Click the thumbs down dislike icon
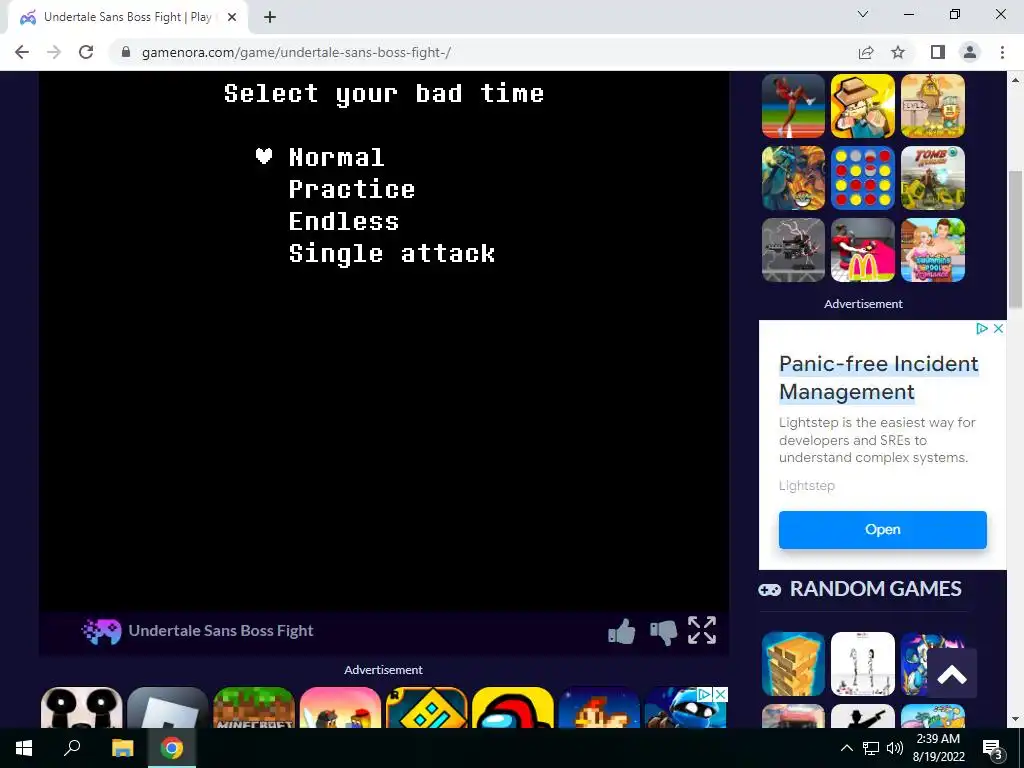The image size is (1024, 768). pos(663,632)
